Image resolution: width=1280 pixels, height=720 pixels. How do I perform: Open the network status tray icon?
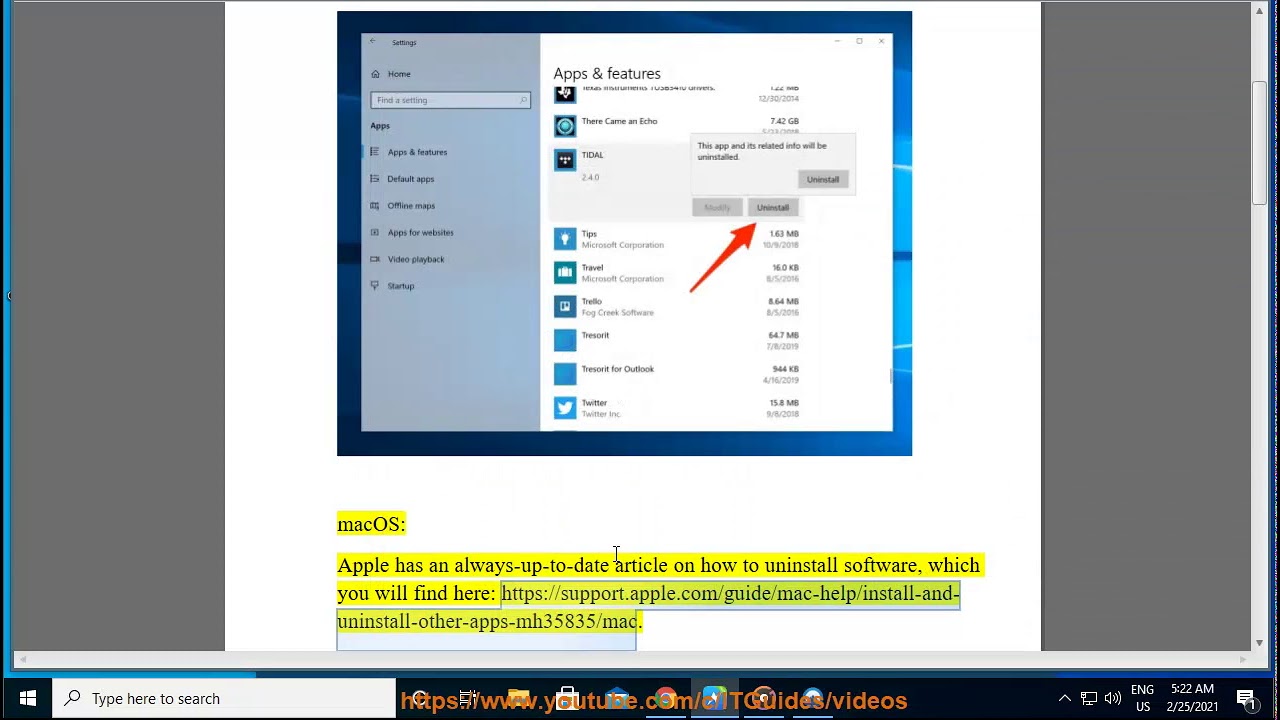[1089, 699]
